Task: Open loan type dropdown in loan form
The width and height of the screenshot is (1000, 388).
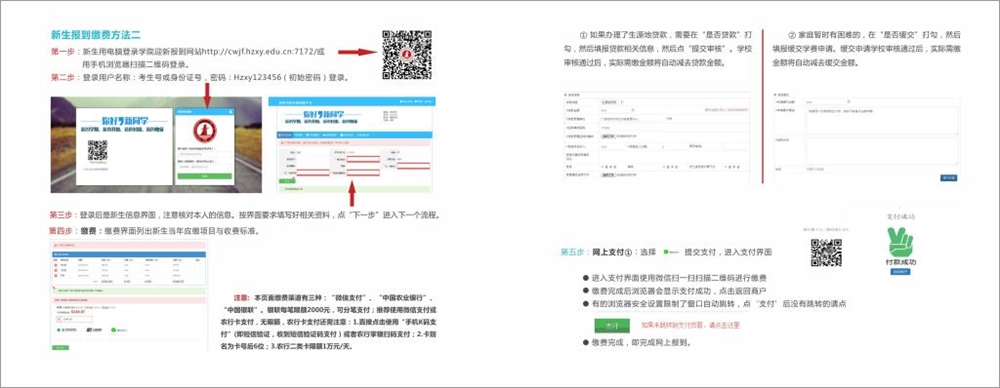Action: tap(612, 102)
